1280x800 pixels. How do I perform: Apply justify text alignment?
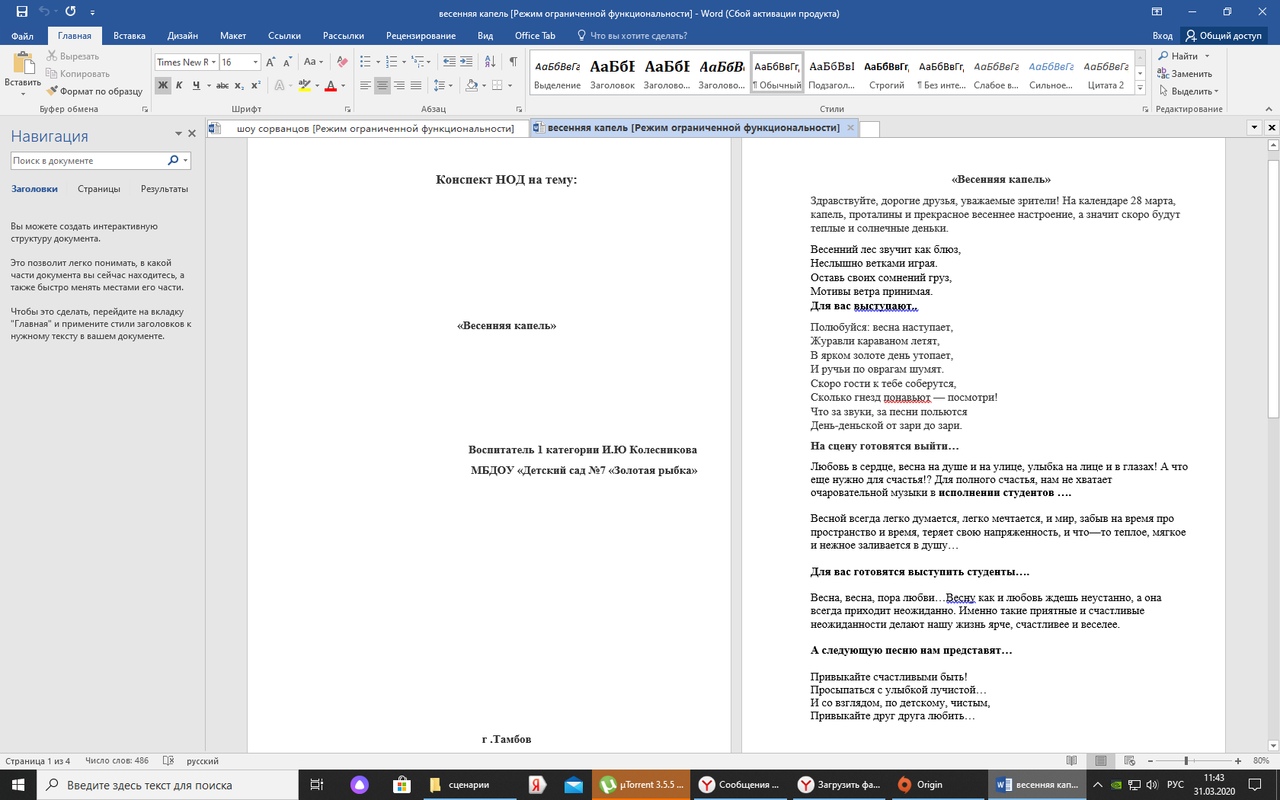pyautogui.click(x=416, y=86)
